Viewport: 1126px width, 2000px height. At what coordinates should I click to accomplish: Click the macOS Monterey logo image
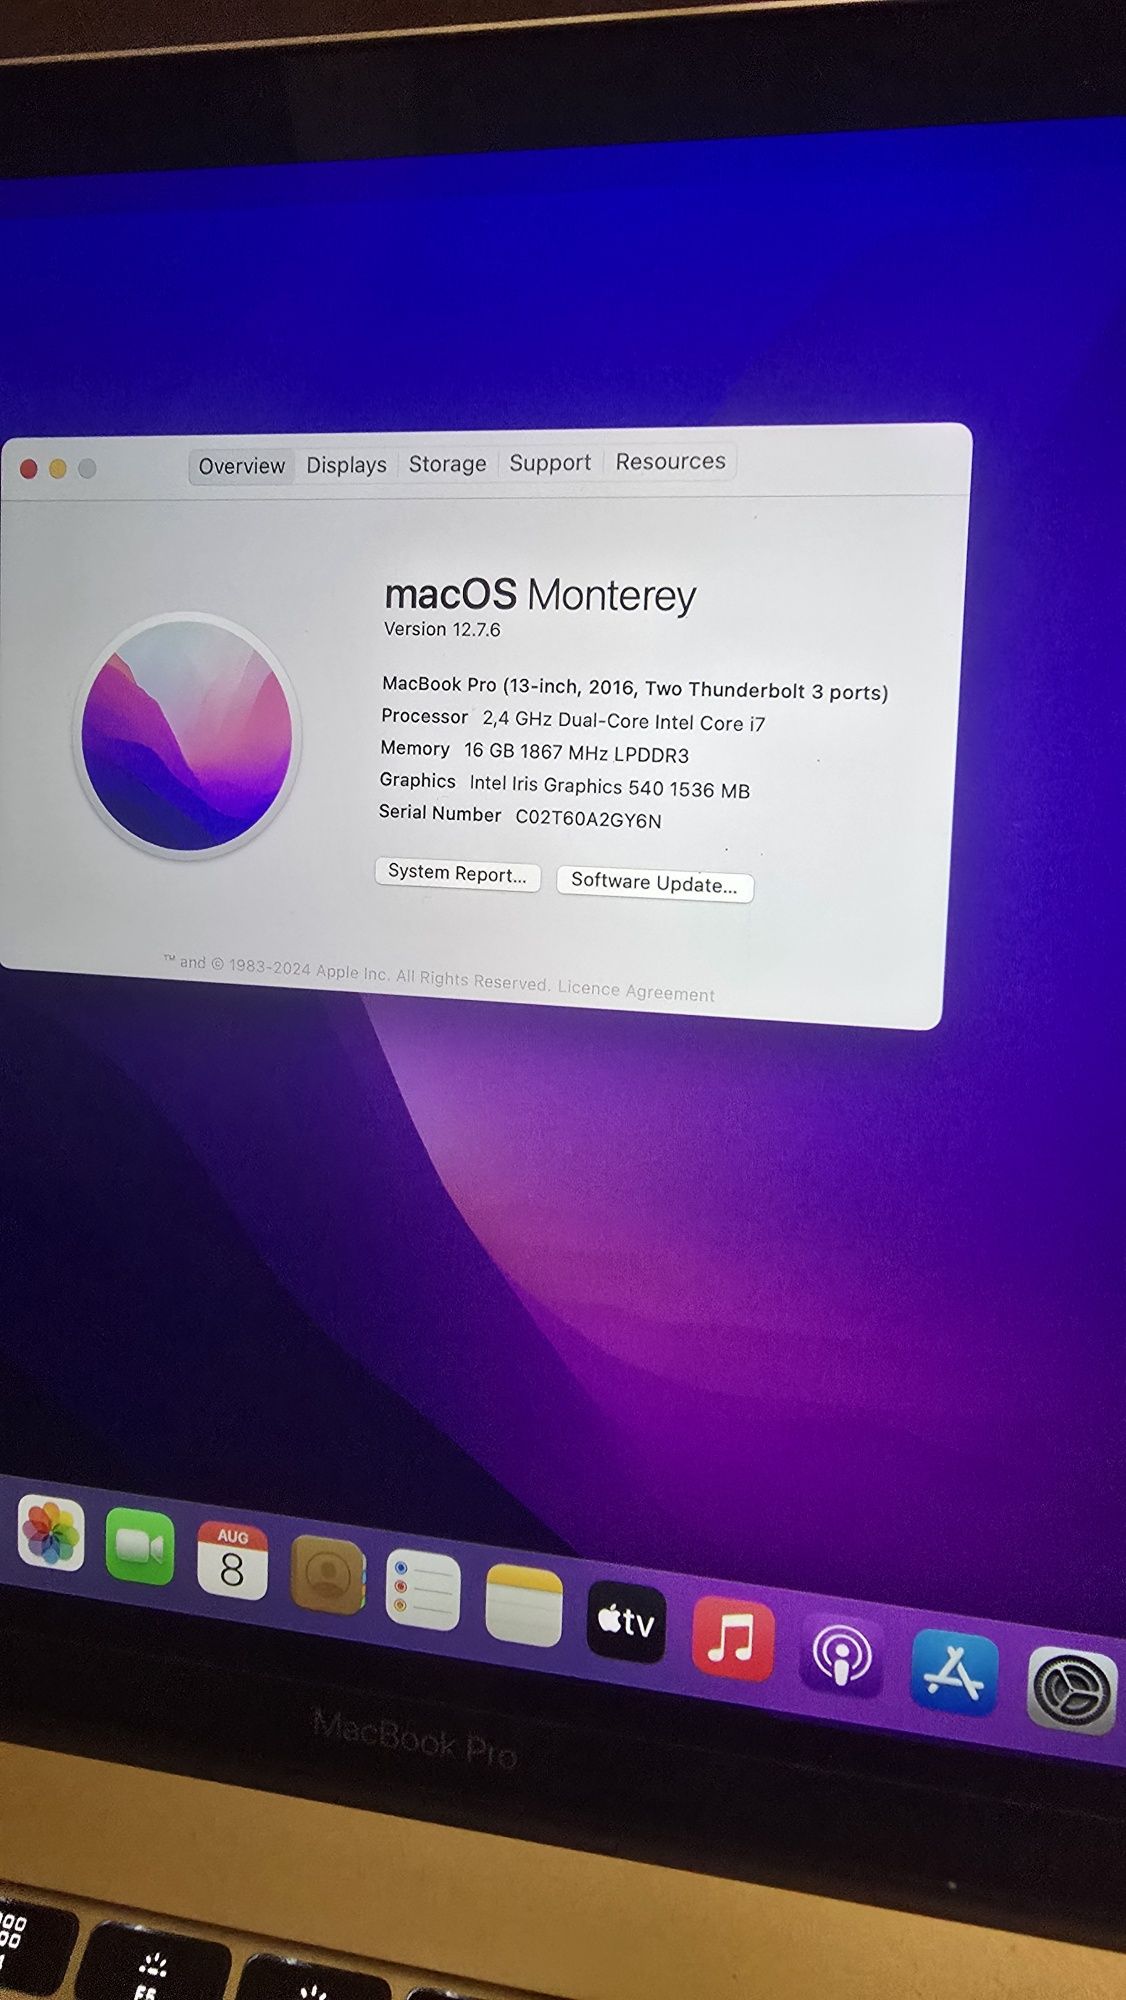187,736
